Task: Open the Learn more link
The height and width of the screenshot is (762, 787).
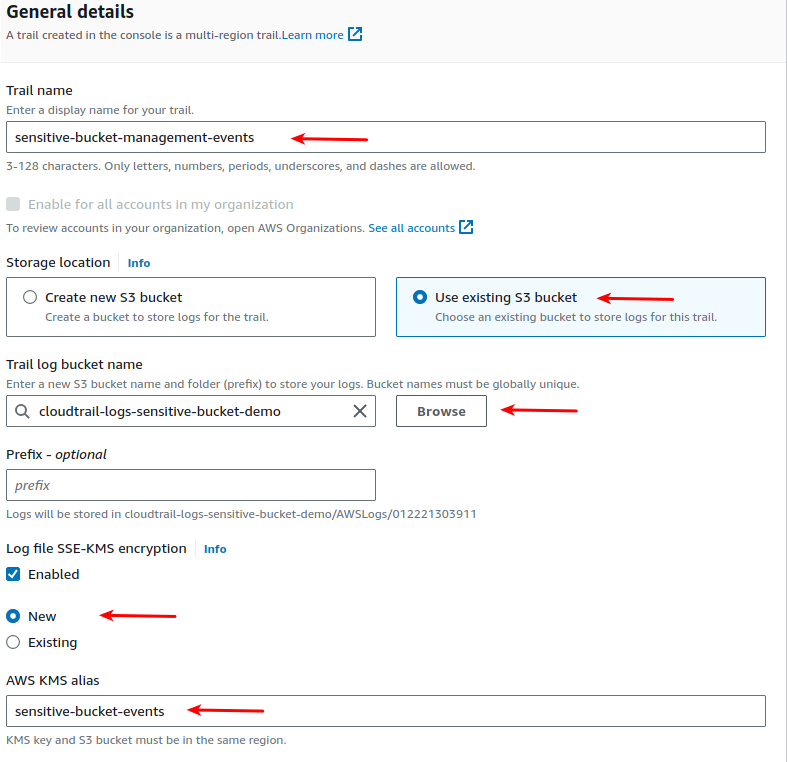Action: pyautogui.click(x=312, y=35)
